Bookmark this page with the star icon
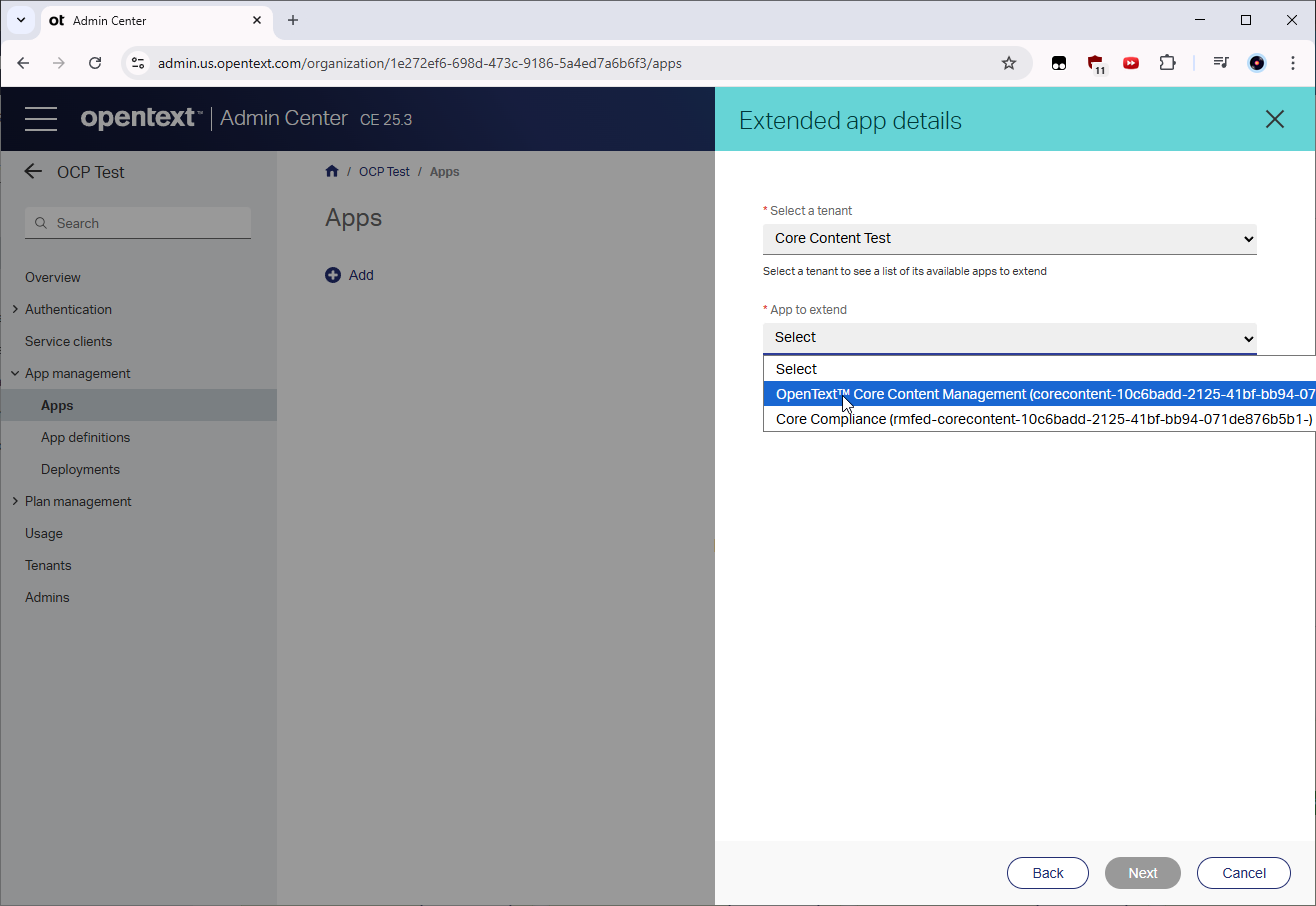This screenshot has width=1316, height=906. click(1009, 63)
